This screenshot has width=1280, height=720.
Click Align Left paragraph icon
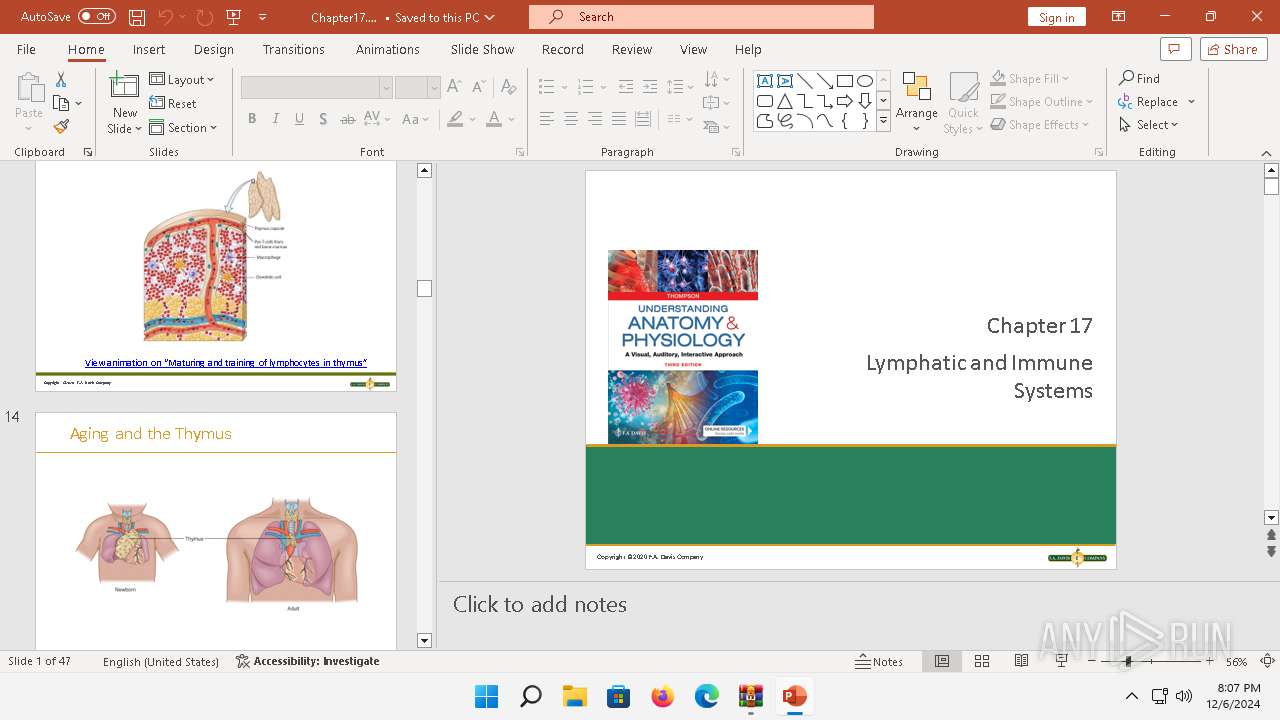(x=546, y=119)
